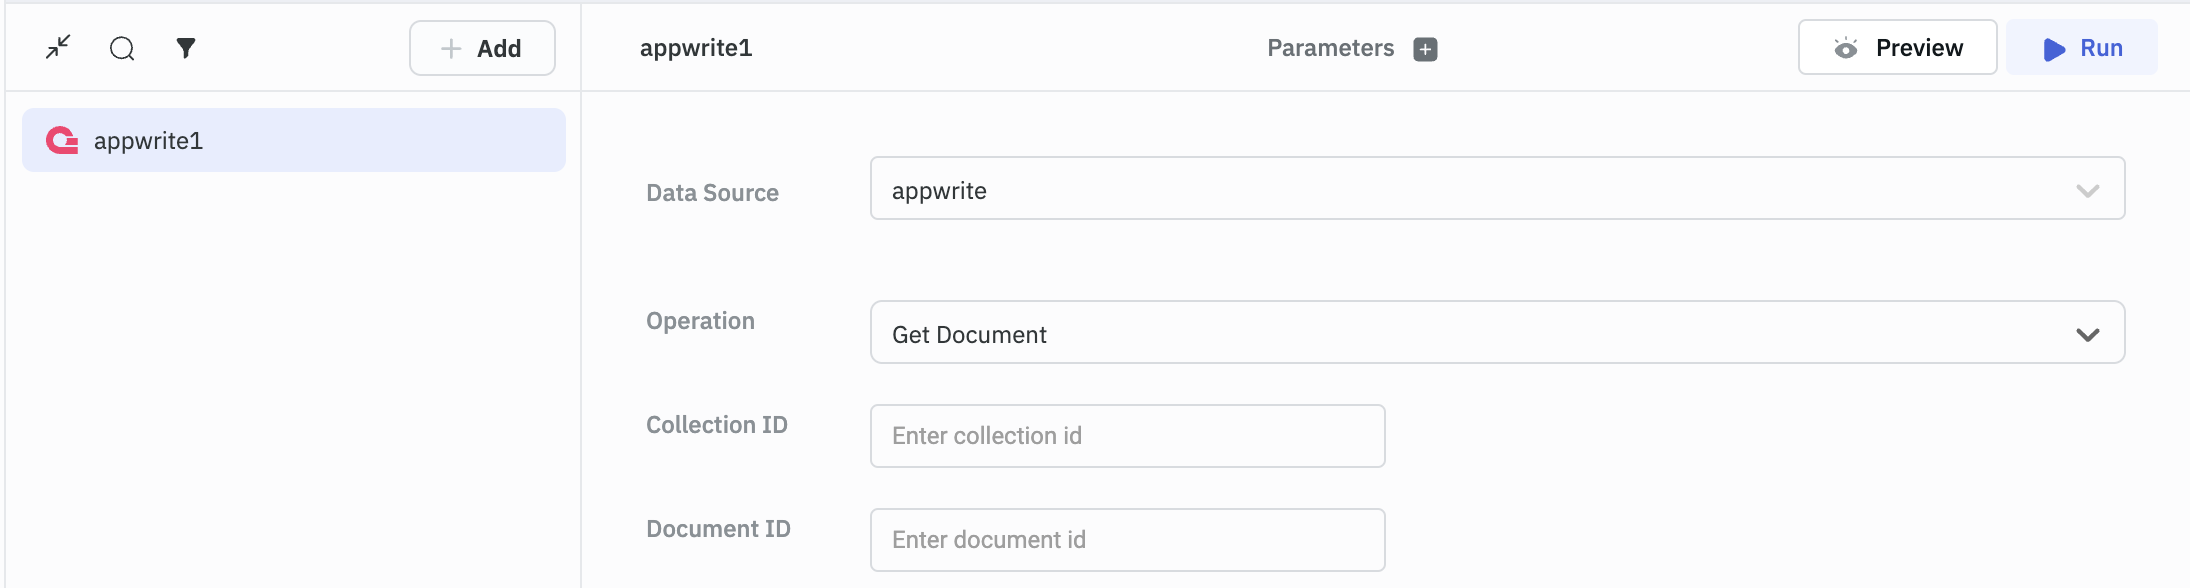Focus the Document ID input field
This screenshot has width=2190, height=588.
1127,540
